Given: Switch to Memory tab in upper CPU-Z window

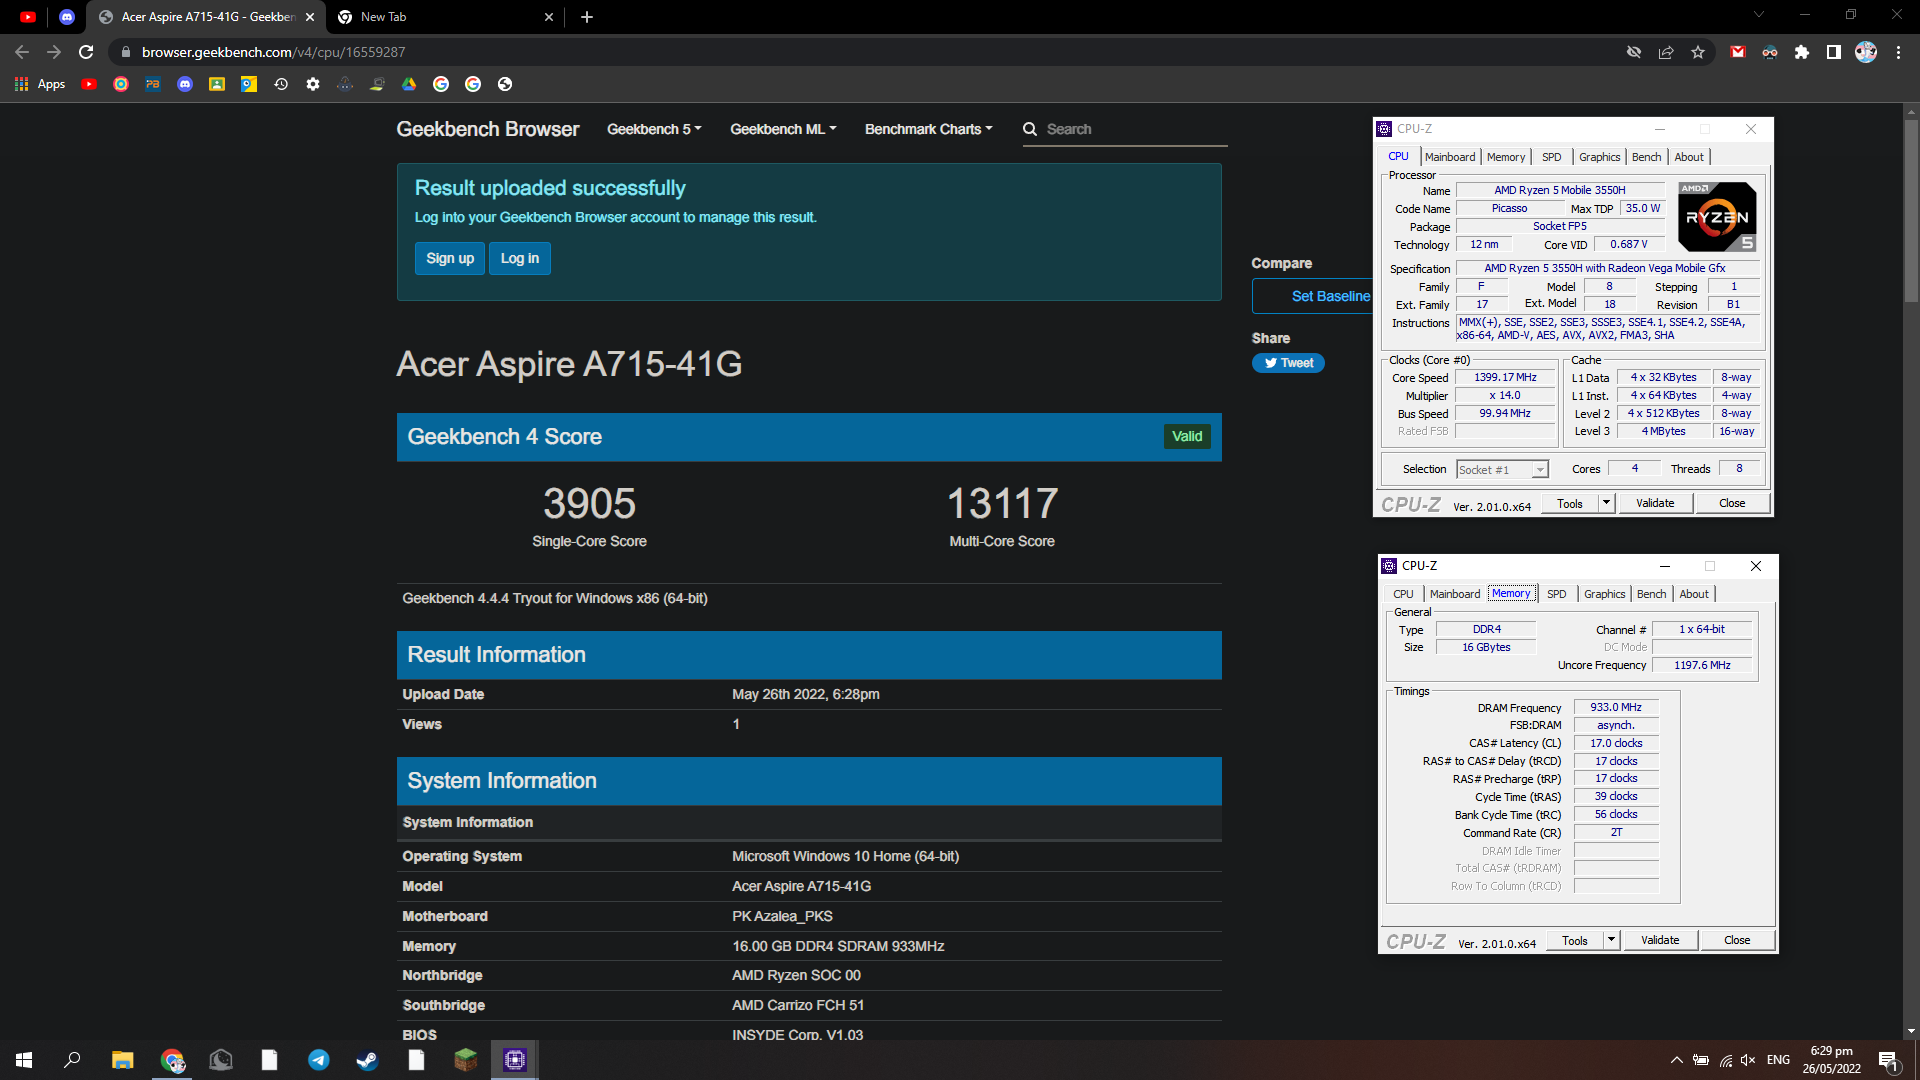Looking at the screenshot, I should [1506, 157].
